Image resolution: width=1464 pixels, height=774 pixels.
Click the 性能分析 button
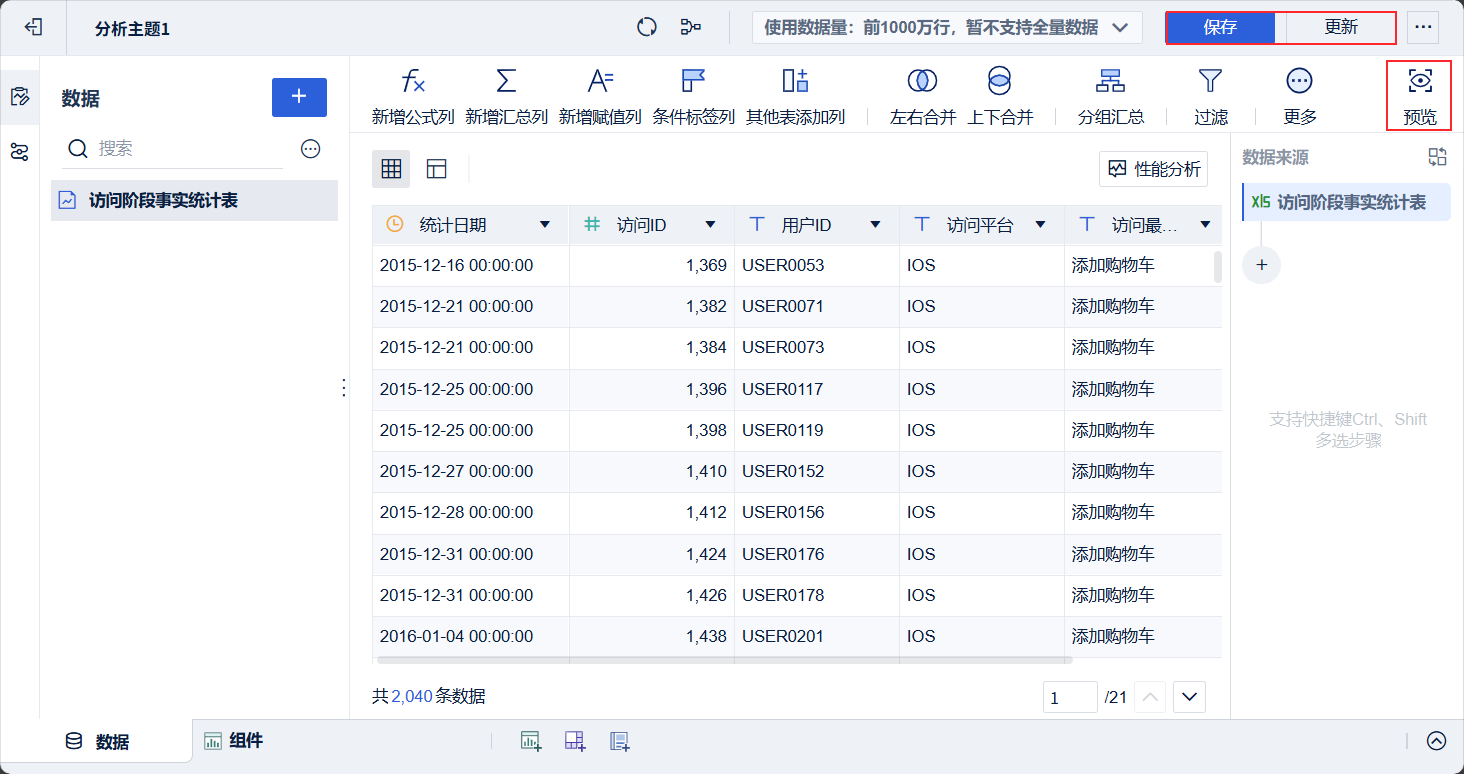tap(1153, 169)
